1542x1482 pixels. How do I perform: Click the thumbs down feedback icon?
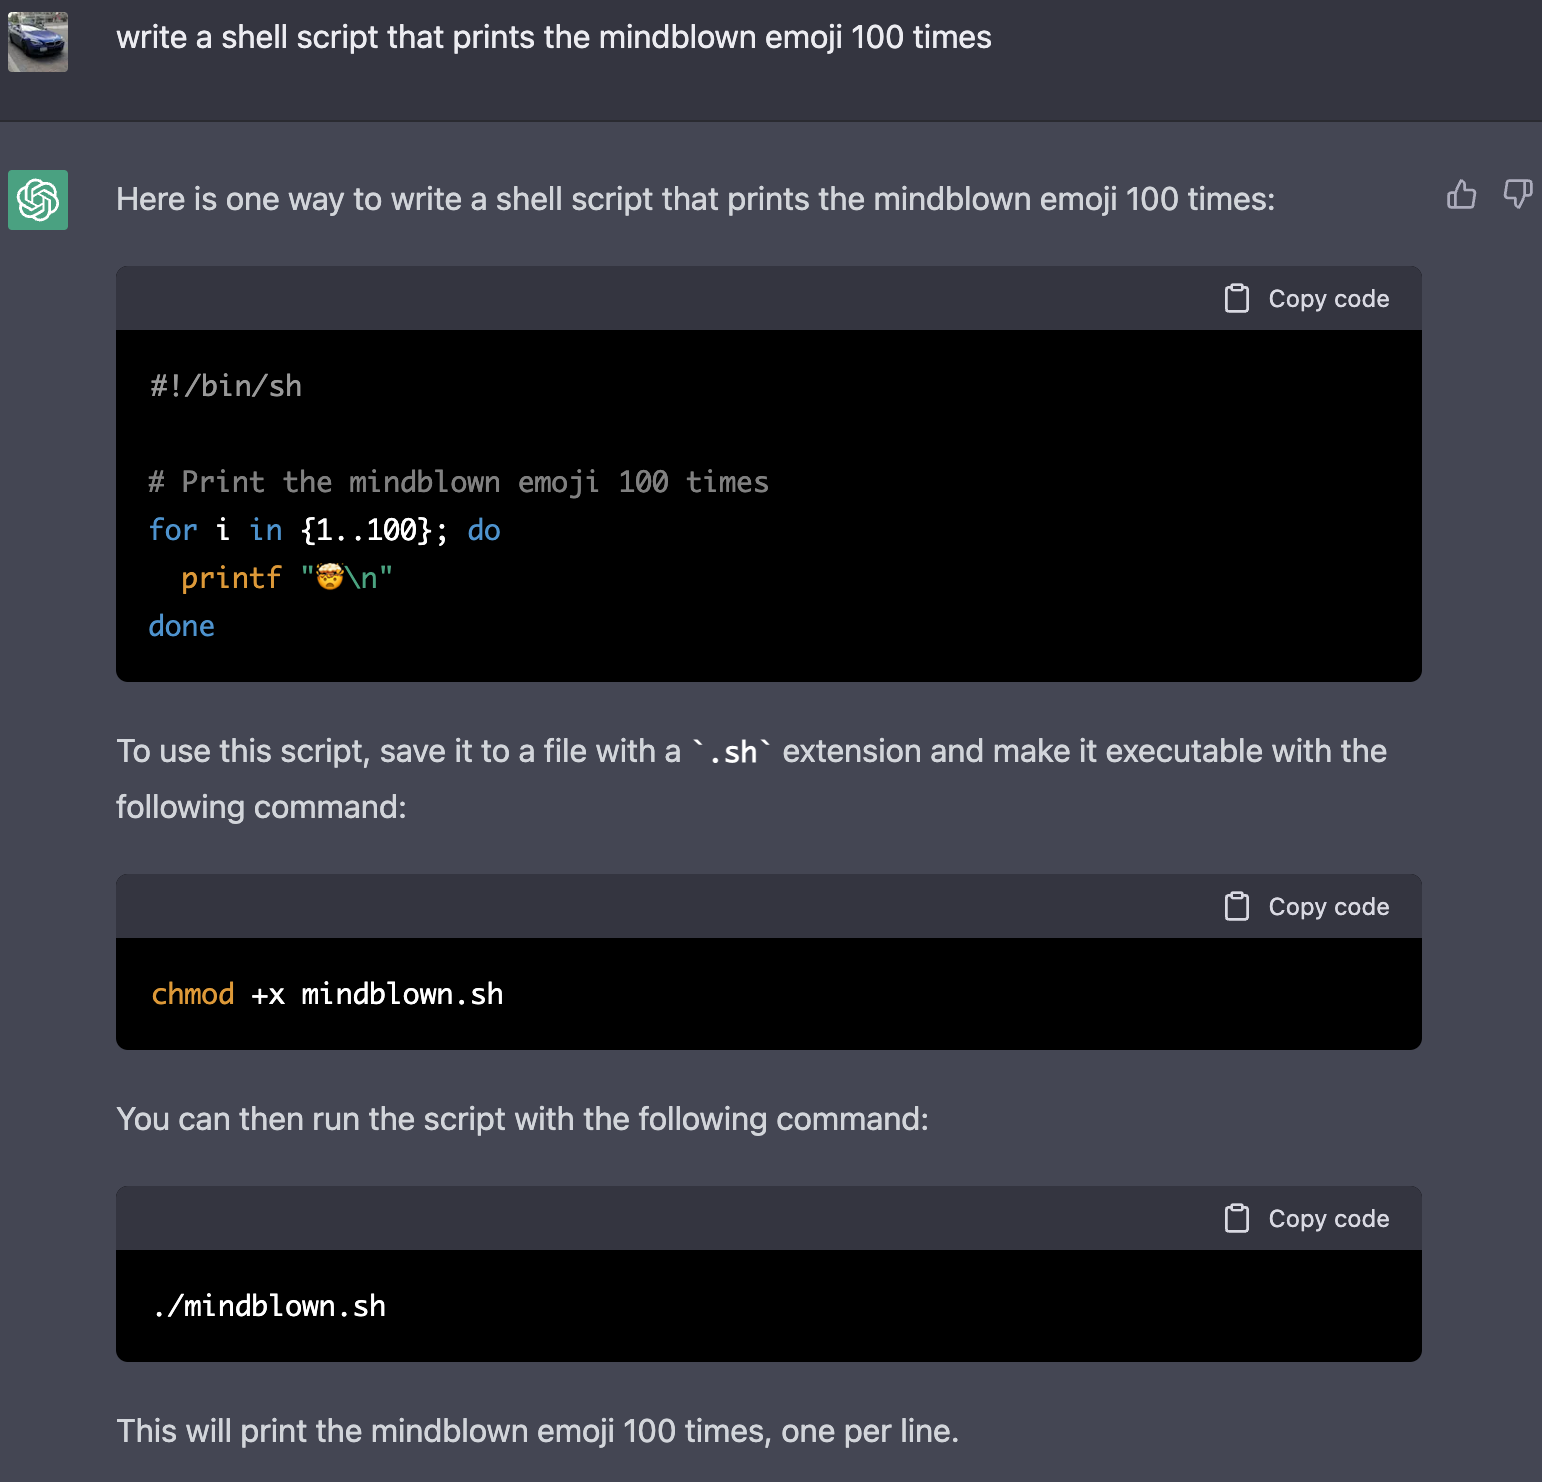(1516, 196)
